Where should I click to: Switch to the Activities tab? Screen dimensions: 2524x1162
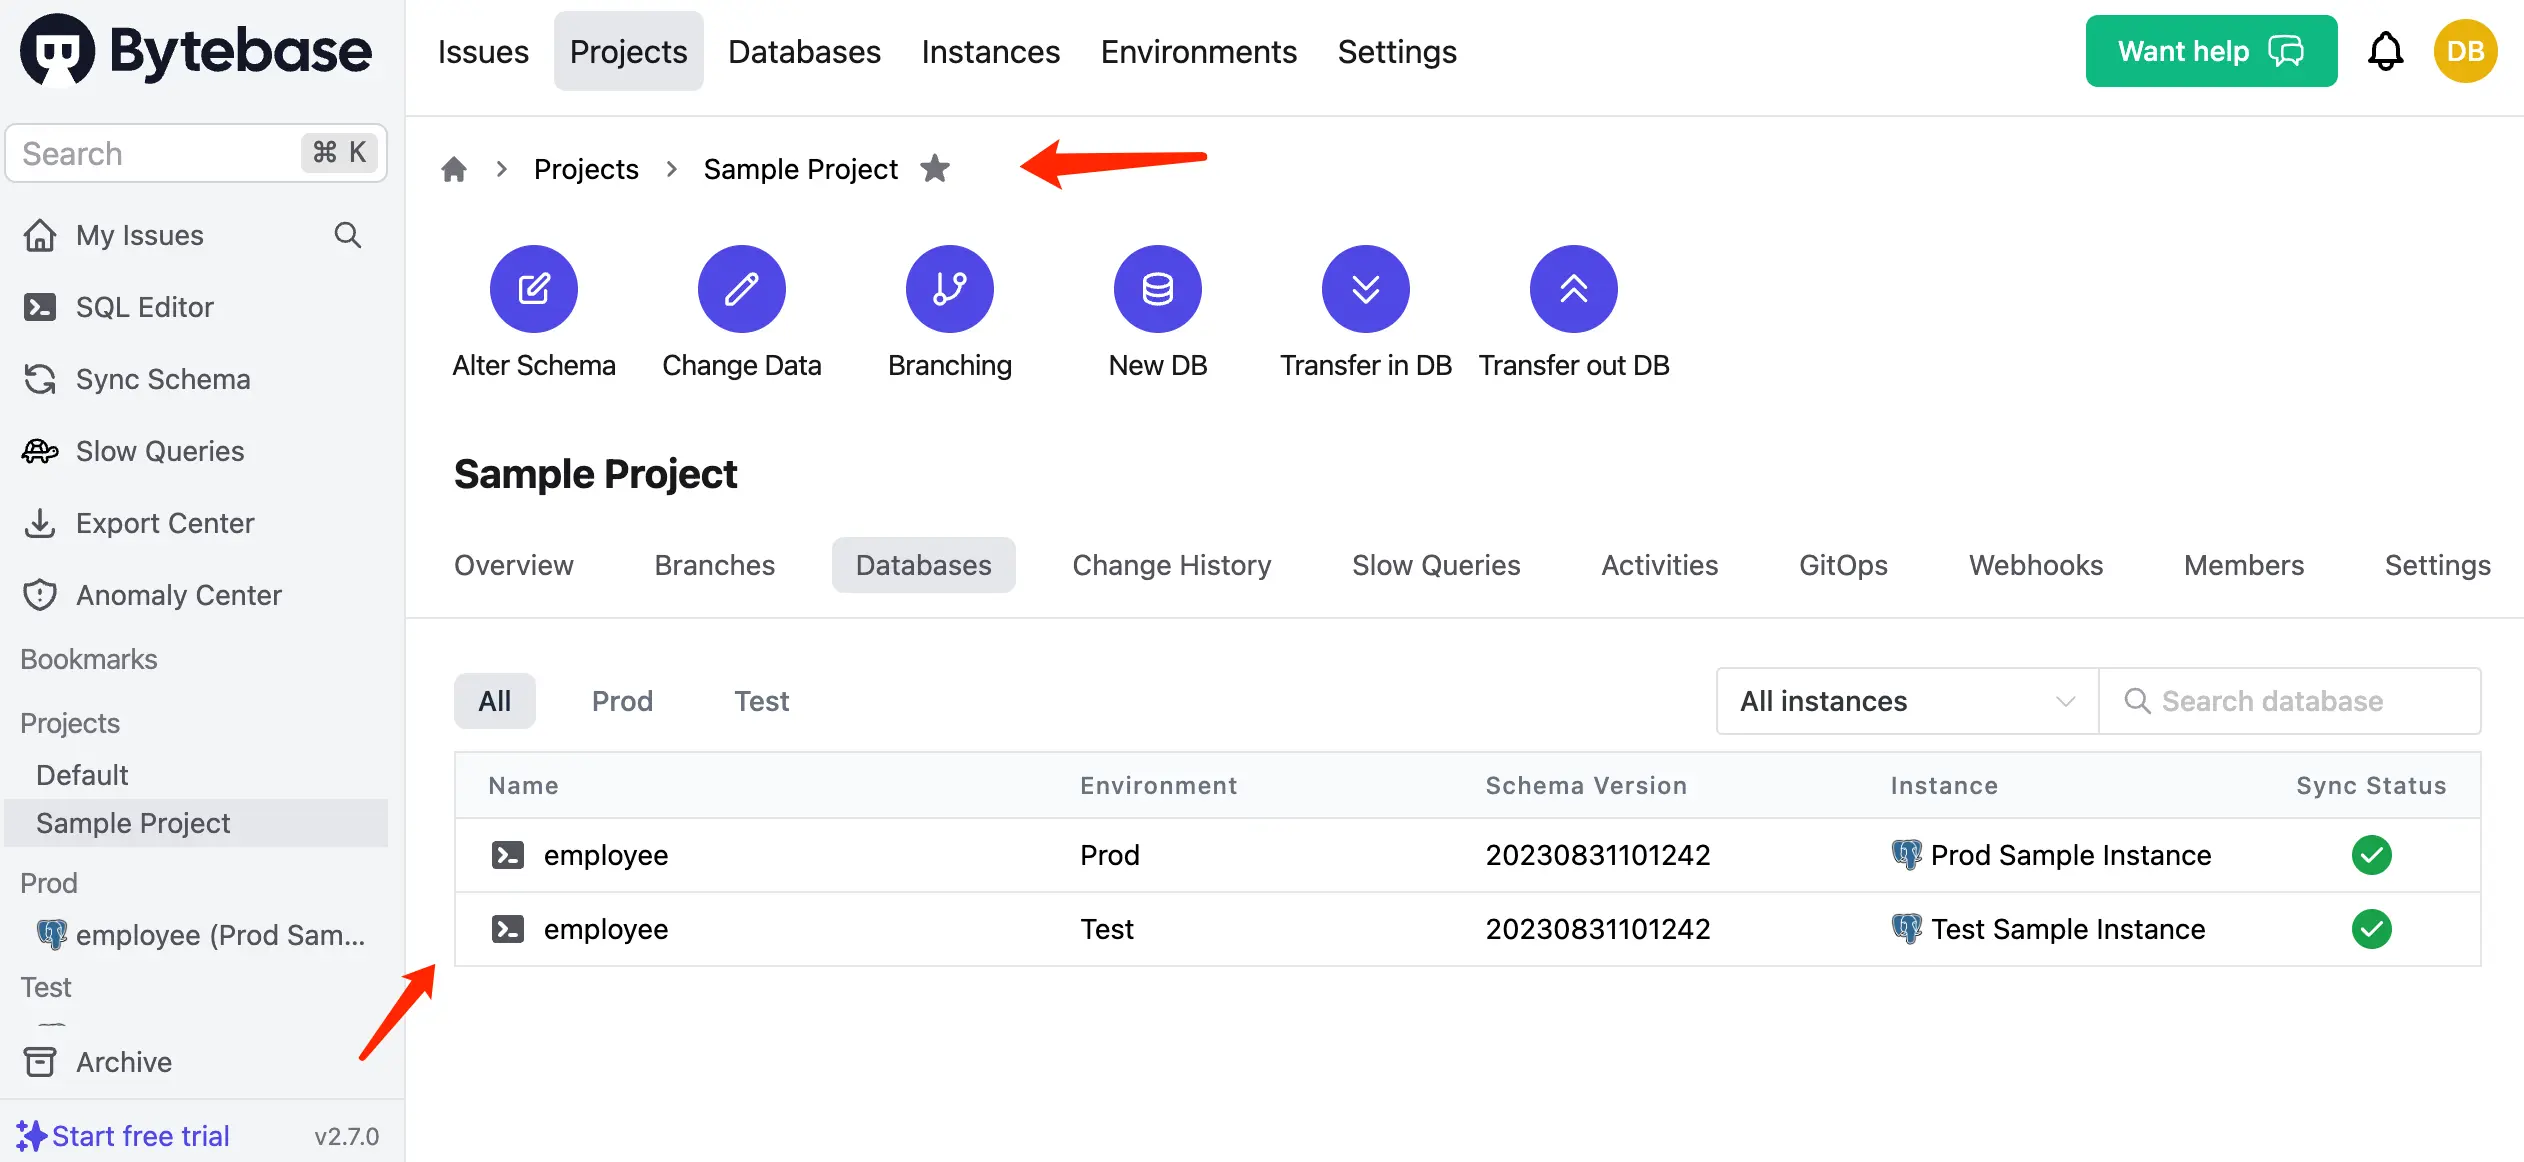click(1660, 565)
